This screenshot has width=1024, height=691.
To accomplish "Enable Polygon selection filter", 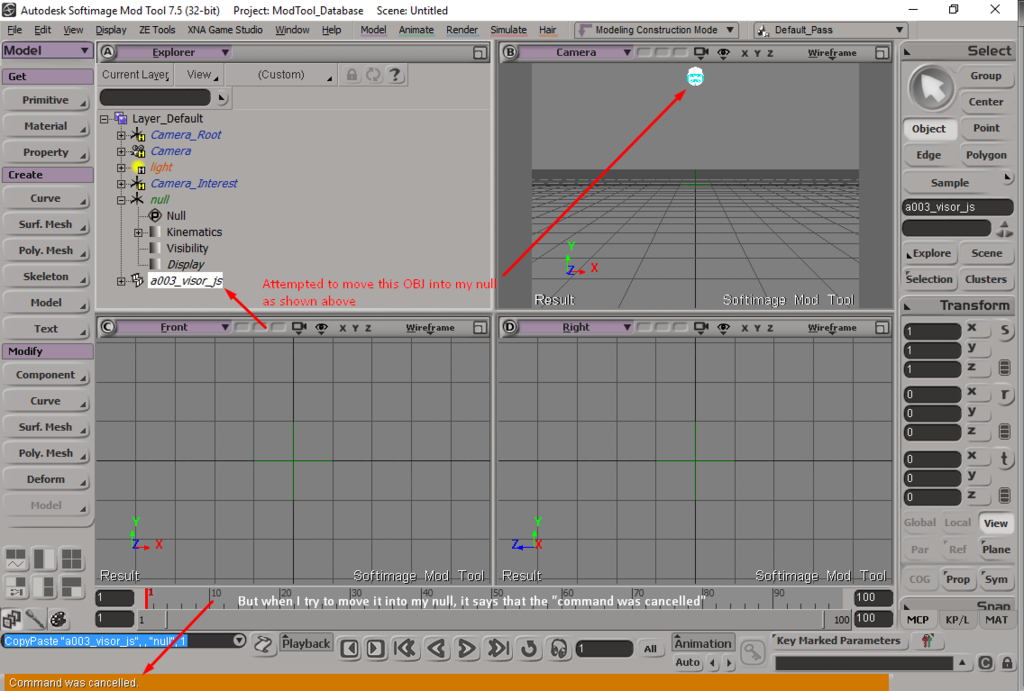I will point(986,155).
